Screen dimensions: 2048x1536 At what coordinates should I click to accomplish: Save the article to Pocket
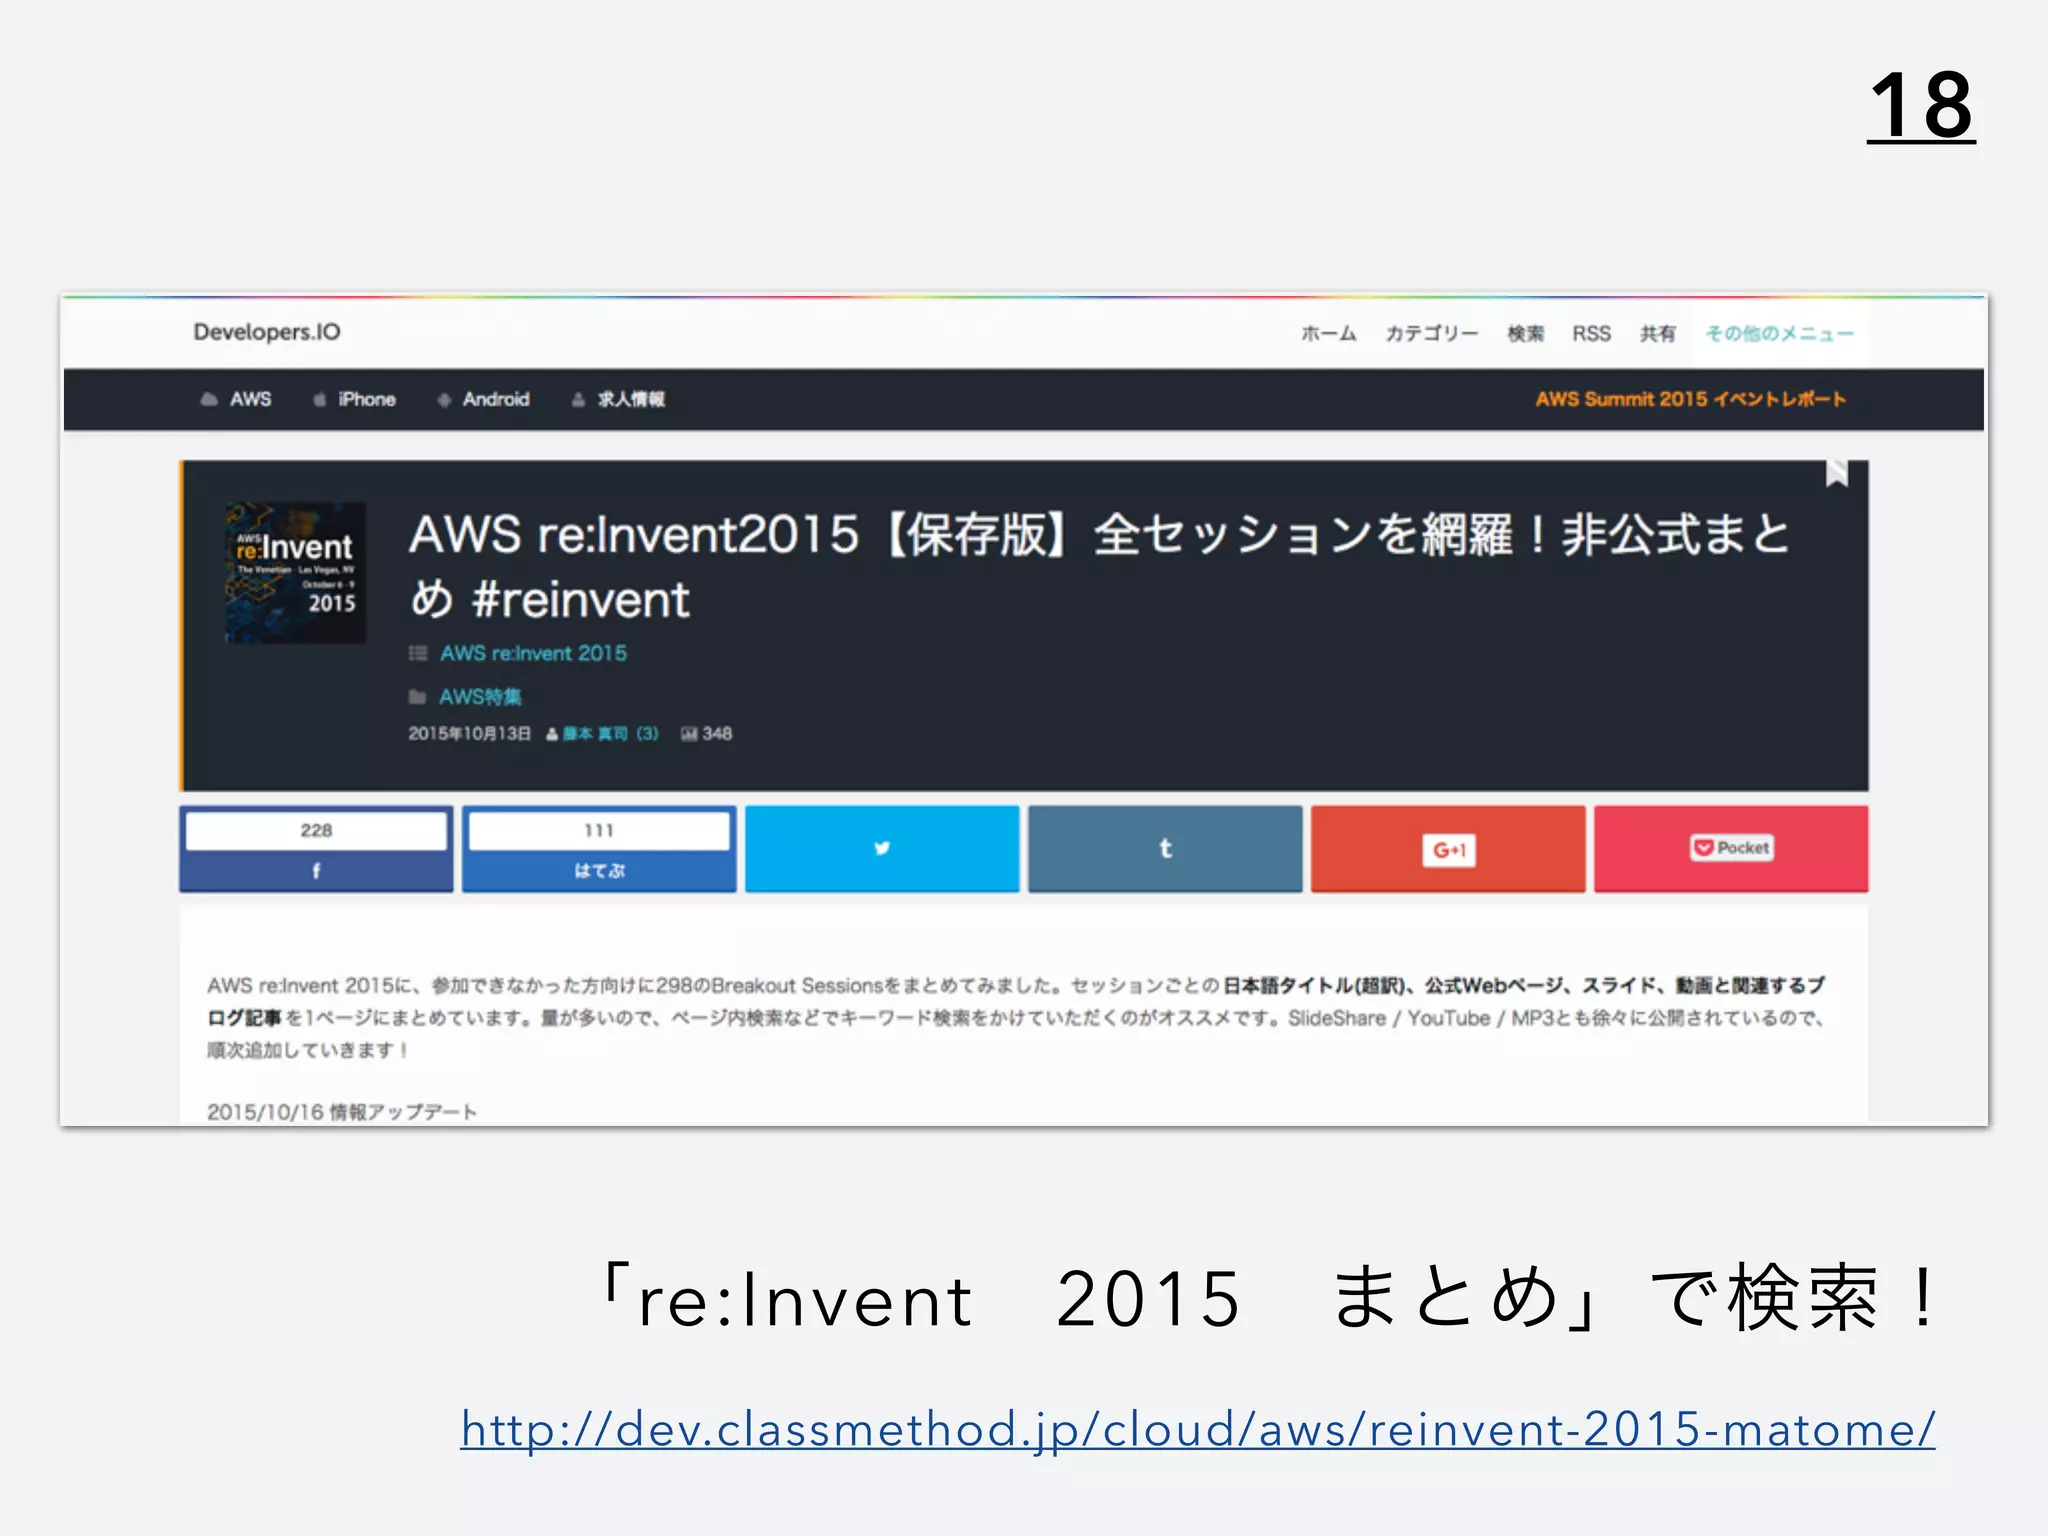pos(1731,848)
